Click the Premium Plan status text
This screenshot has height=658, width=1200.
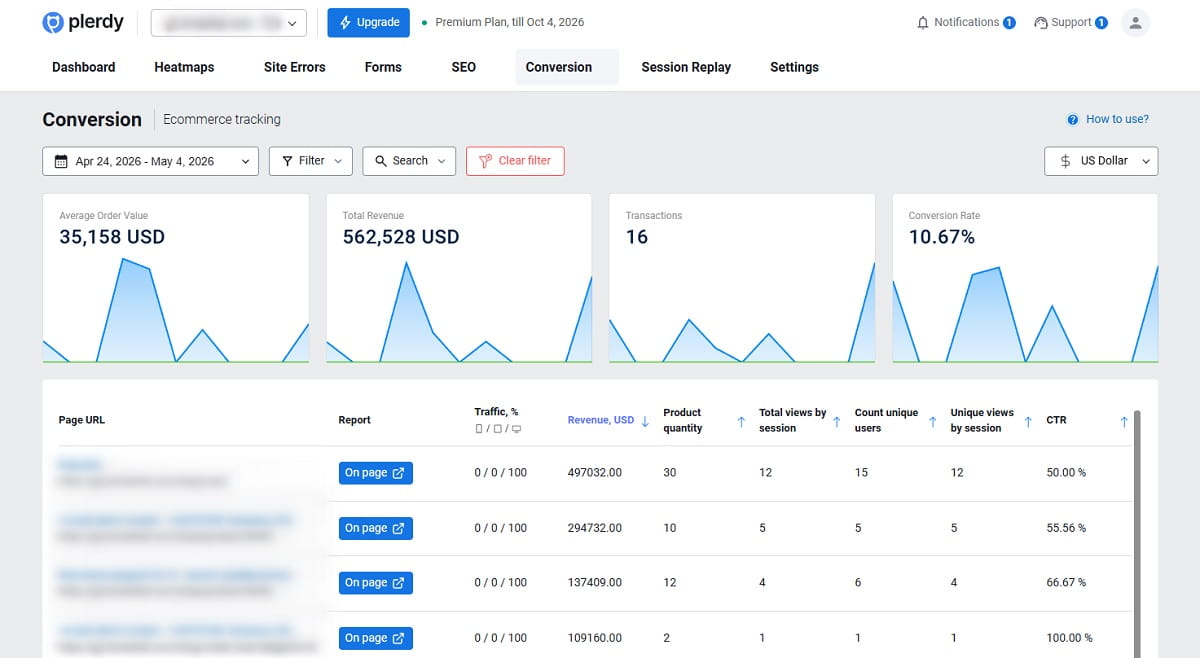tap(509, 22)
